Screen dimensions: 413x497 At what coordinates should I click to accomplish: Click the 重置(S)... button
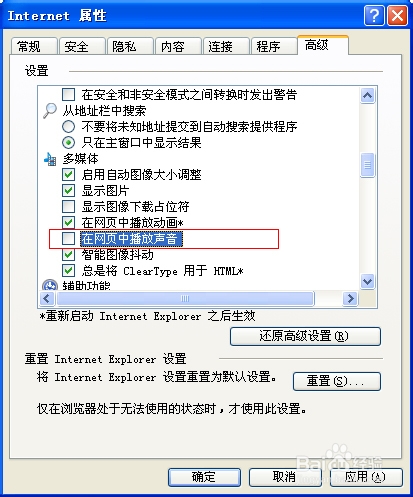337,381
